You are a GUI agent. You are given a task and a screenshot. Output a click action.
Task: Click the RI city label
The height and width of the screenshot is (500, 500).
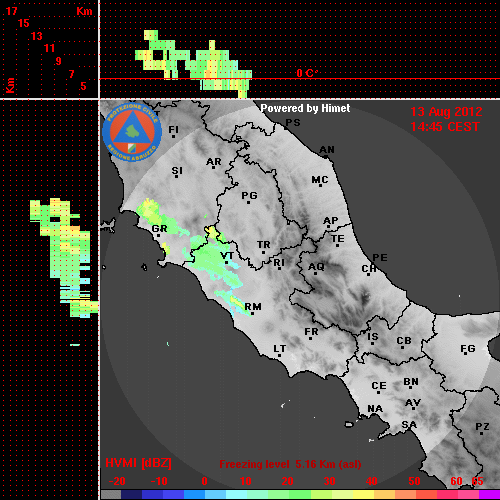click(x=279, y=263)
